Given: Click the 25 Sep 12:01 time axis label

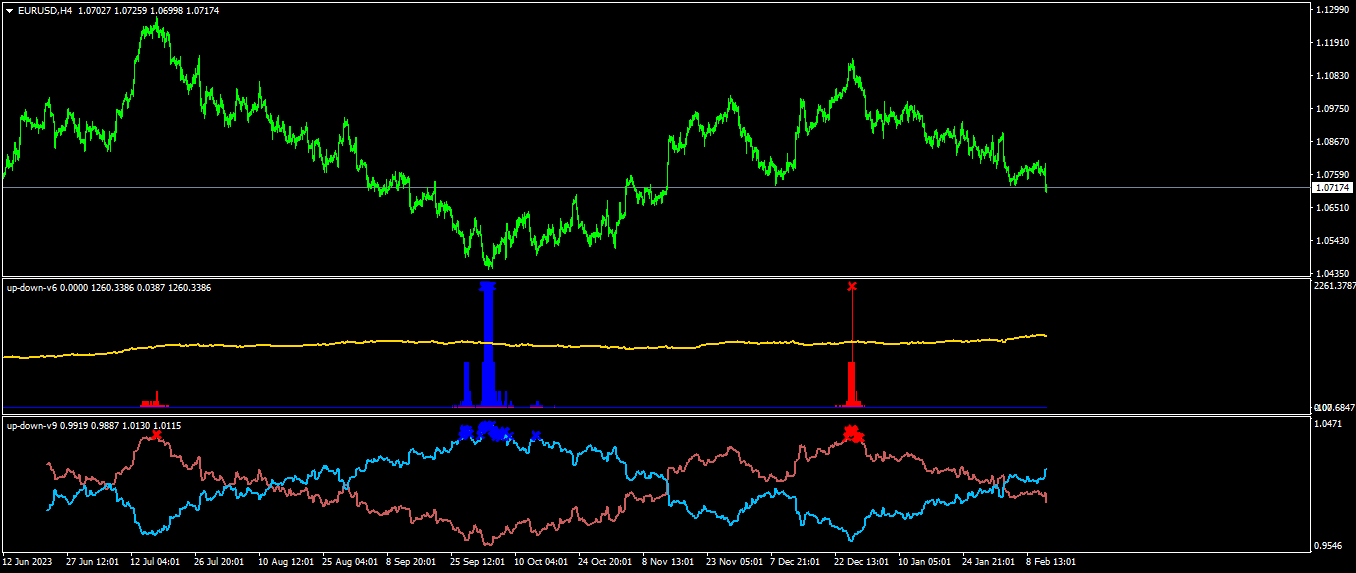Looking at the screenshot, I should [477, 562].
